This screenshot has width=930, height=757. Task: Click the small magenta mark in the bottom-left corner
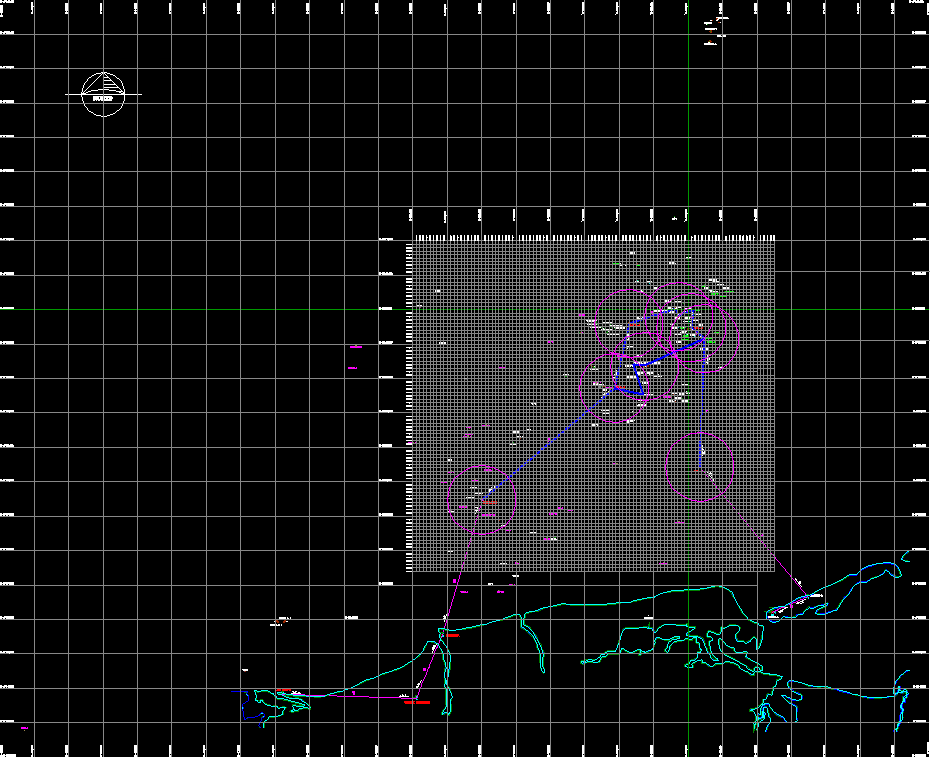pyautogui.click(x=24, y=728)
